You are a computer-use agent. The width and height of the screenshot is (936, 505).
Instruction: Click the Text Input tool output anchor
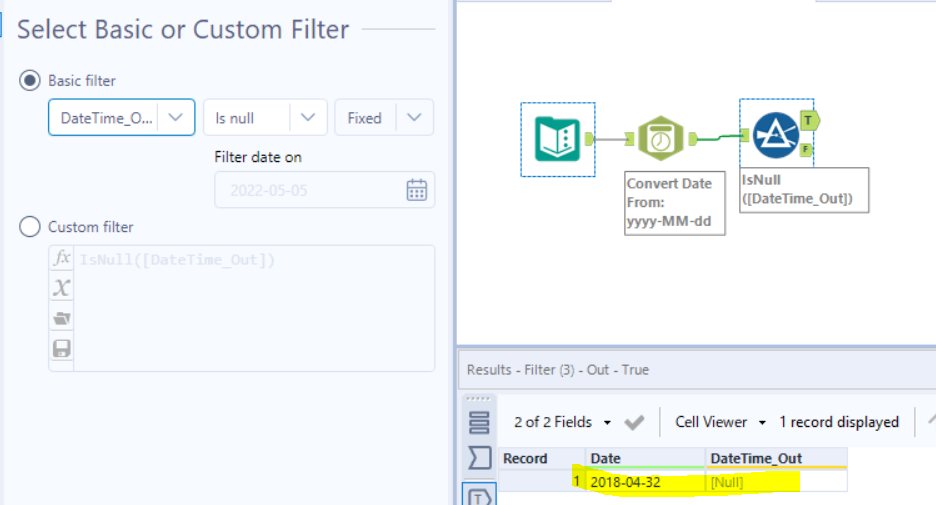[x=589, y=139]
